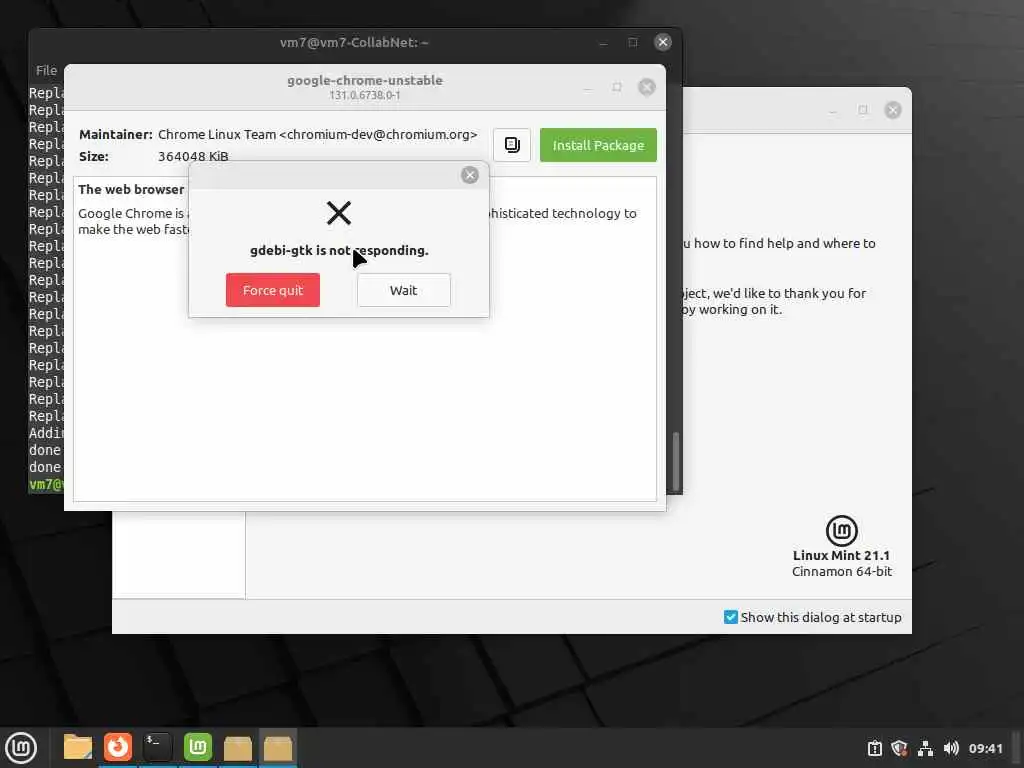Switch to the terminal taskbar icon

[157, 747]
